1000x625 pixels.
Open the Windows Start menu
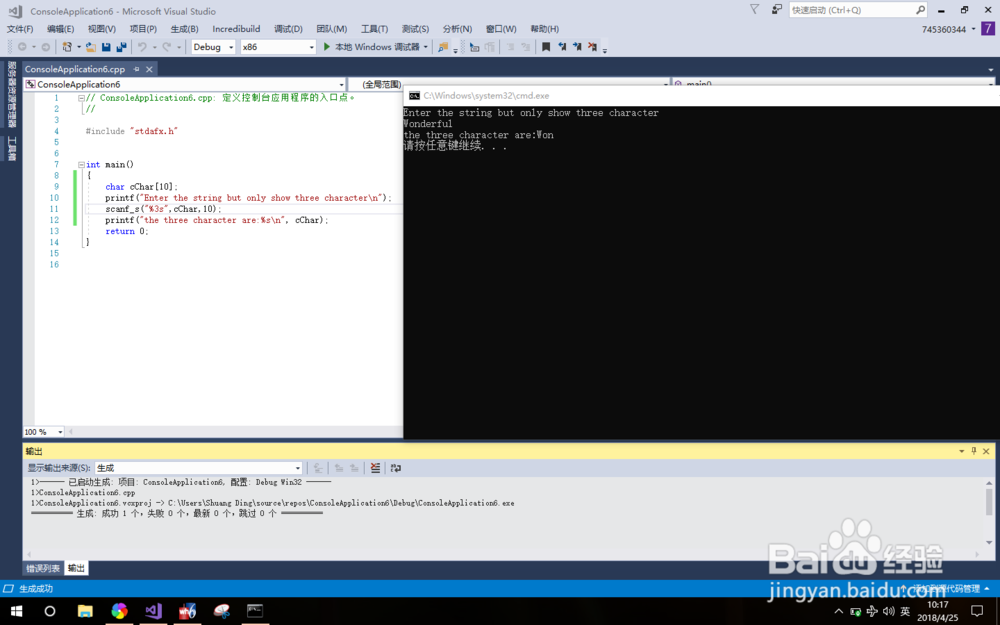17,611
